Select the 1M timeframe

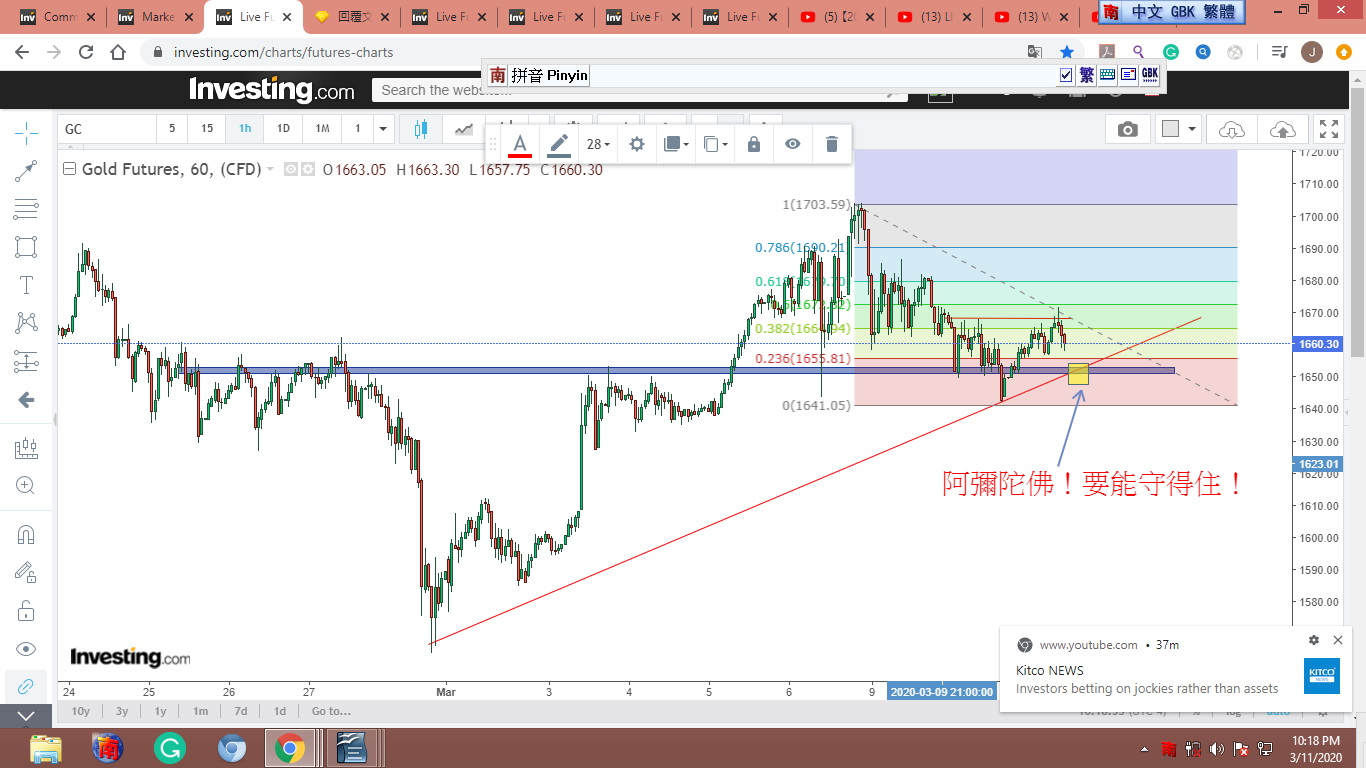322,129
